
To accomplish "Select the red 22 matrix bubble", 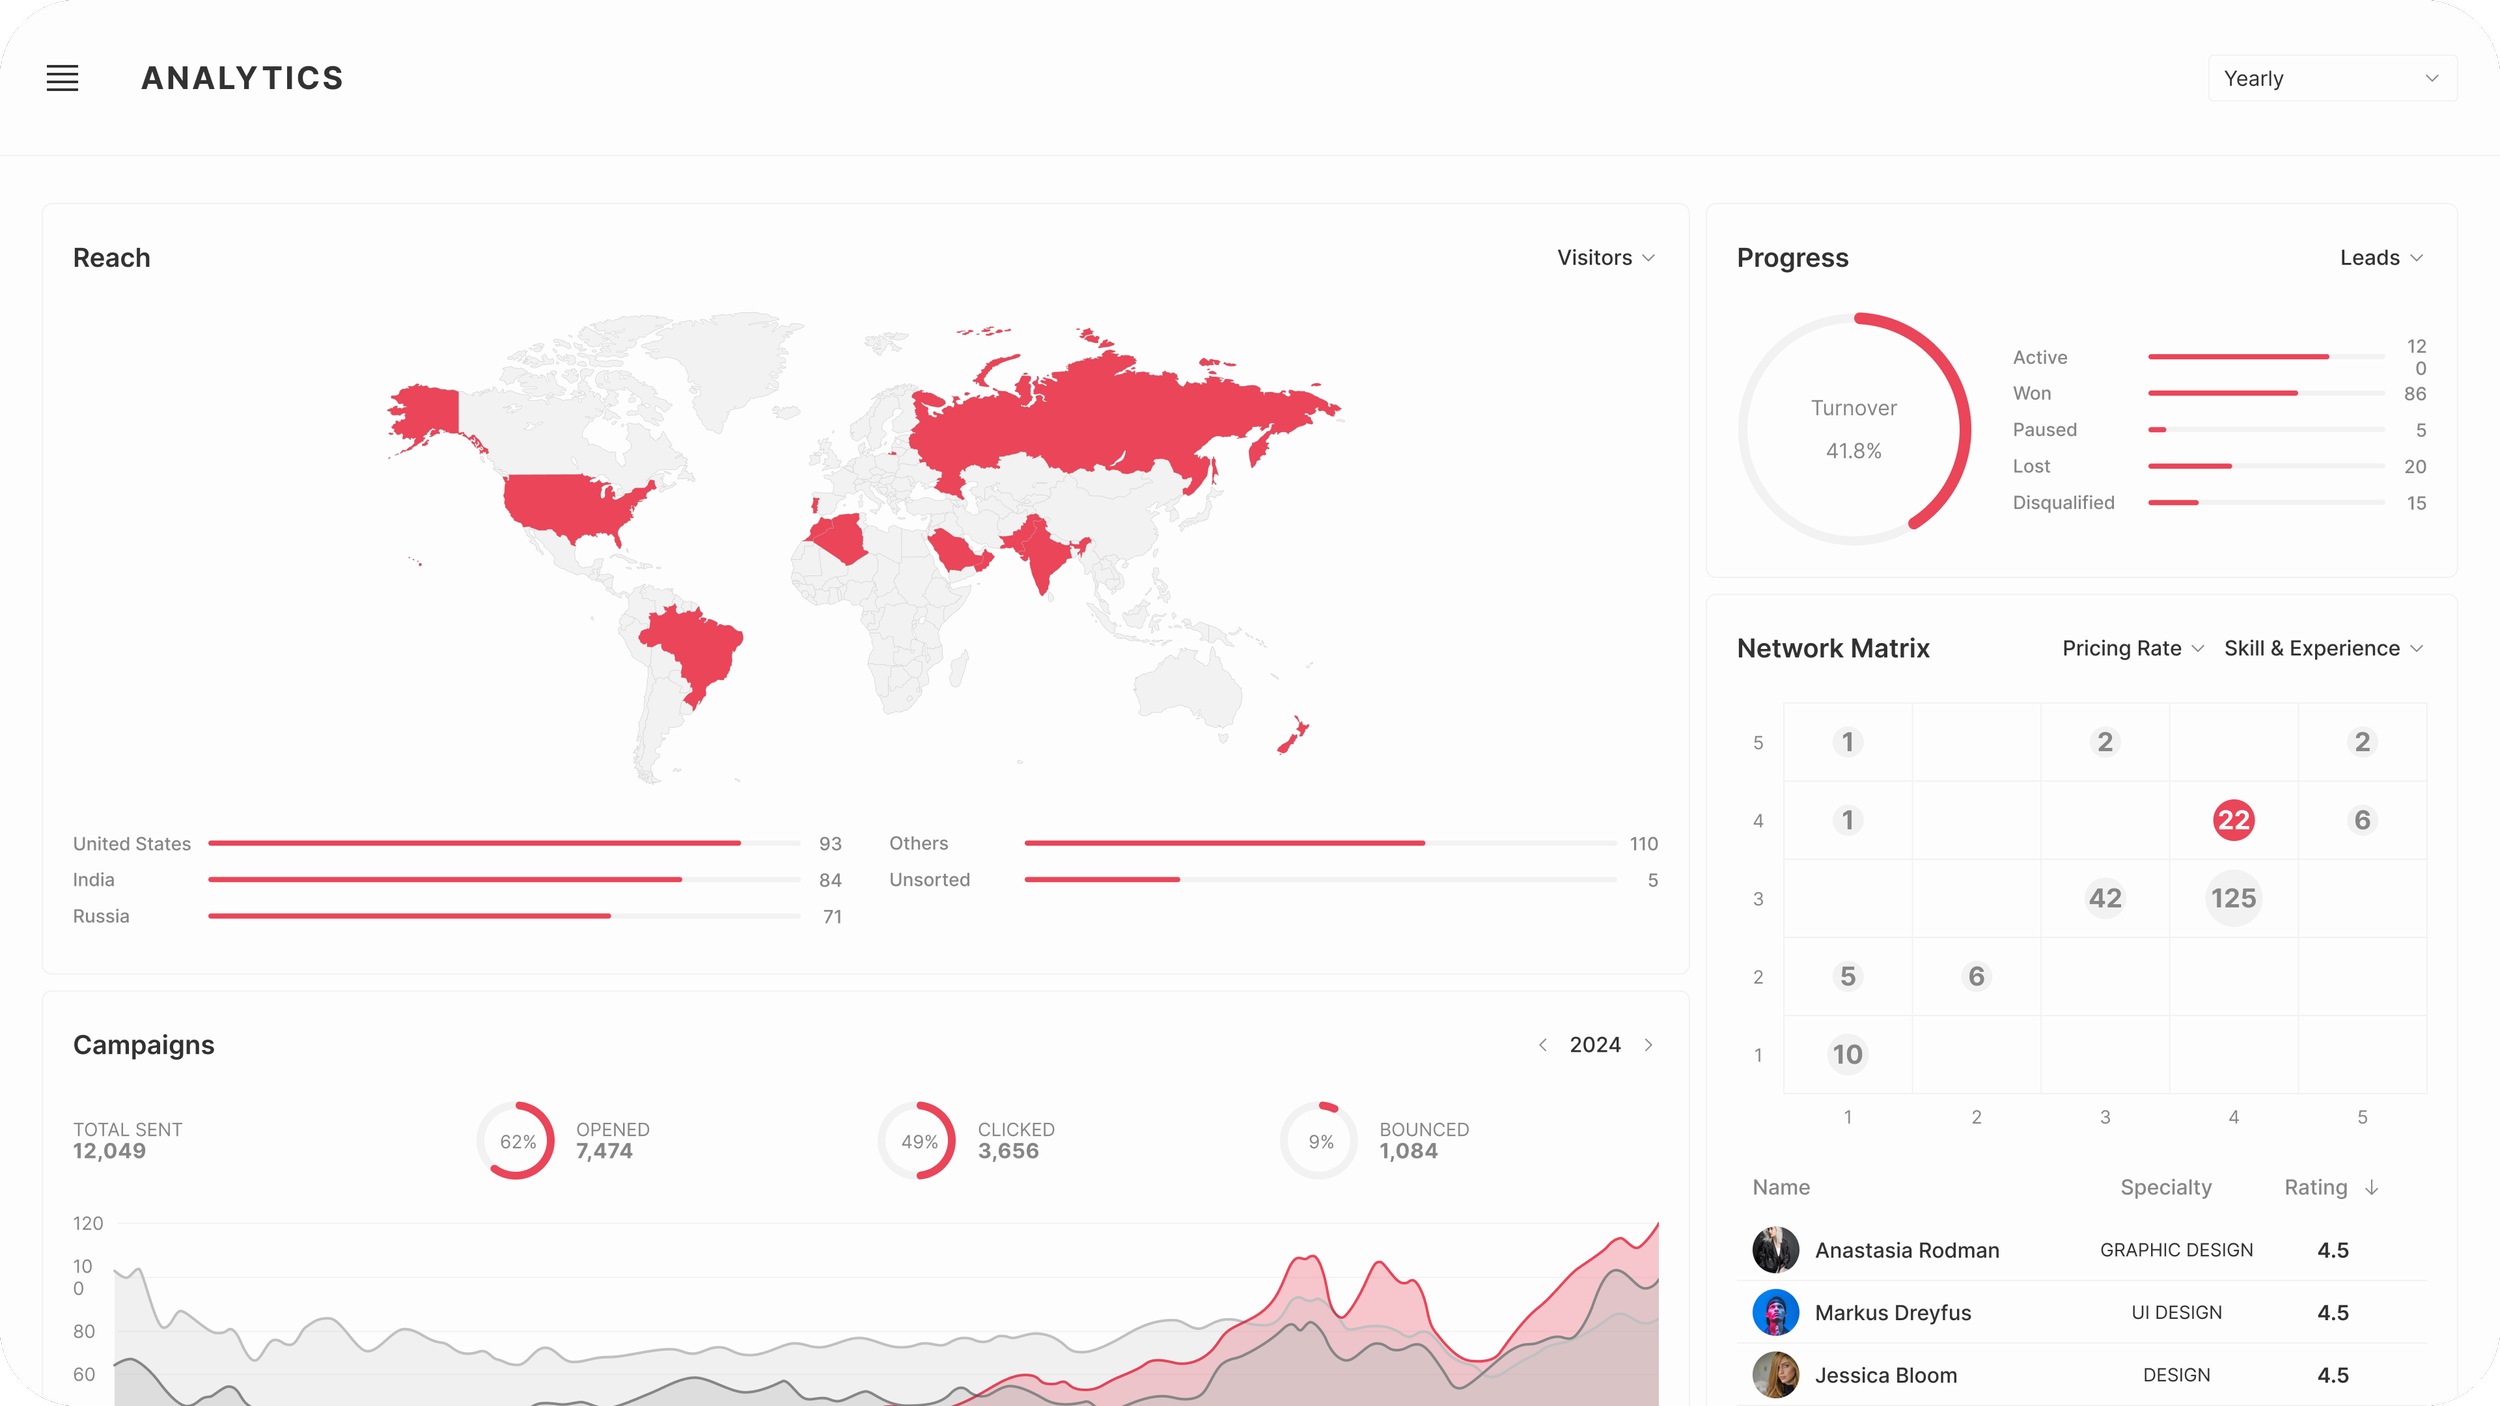I will [x=2233, y=821].
